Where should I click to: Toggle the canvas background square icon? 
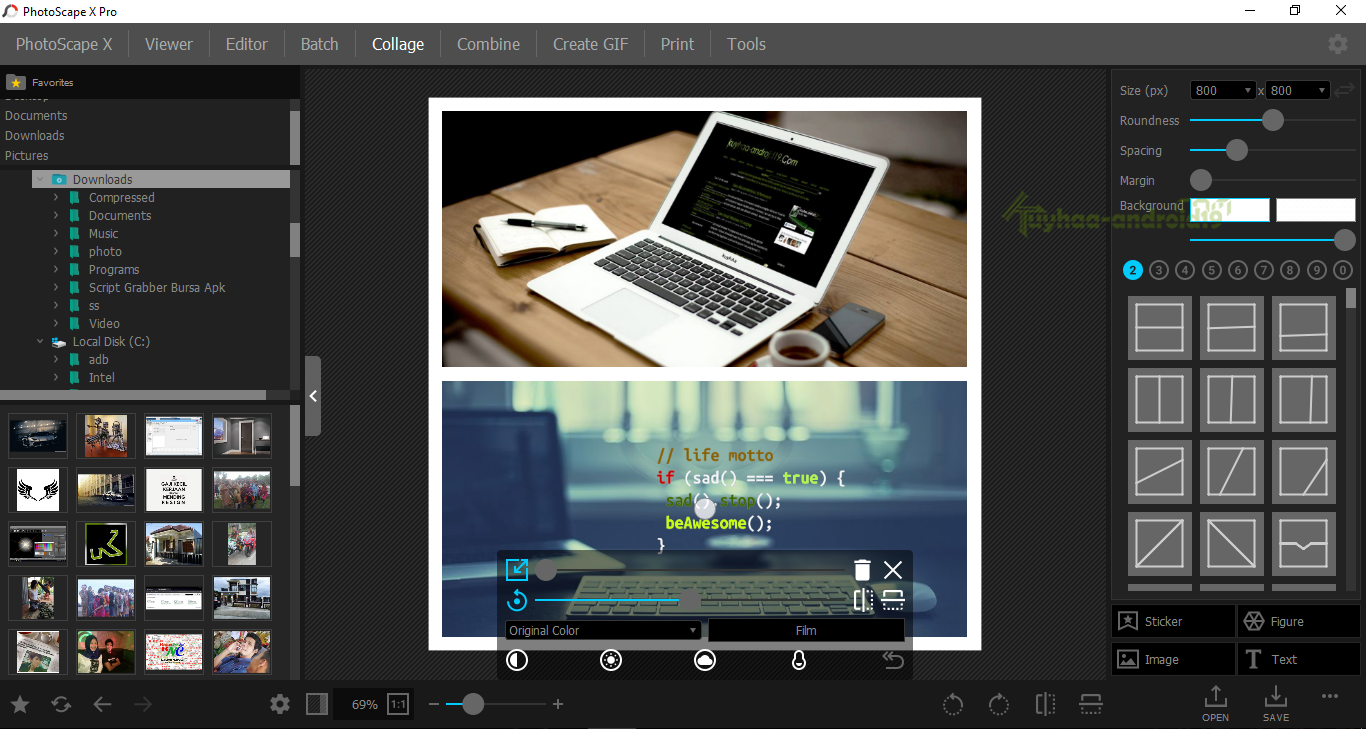[317, 705]
